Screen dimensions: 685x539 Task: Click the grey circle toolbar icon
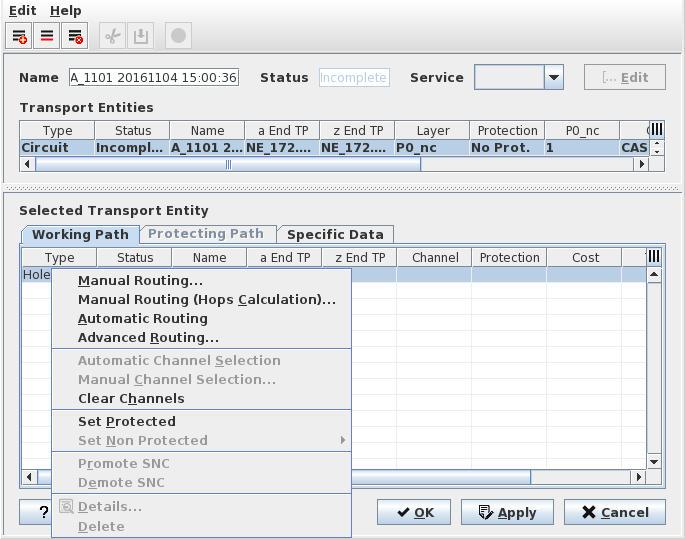(178, 36)
